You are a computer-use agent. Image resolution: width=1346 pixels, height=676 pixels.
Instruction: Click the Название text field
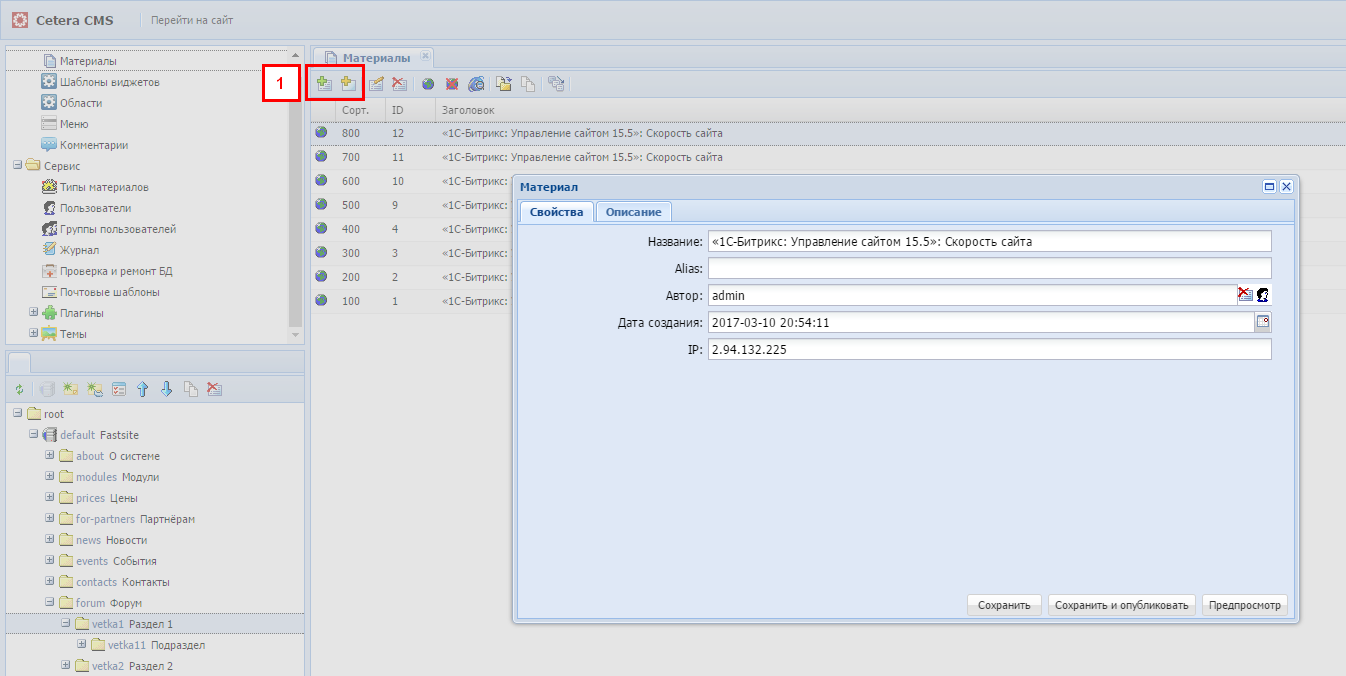(x=990, y=241)
